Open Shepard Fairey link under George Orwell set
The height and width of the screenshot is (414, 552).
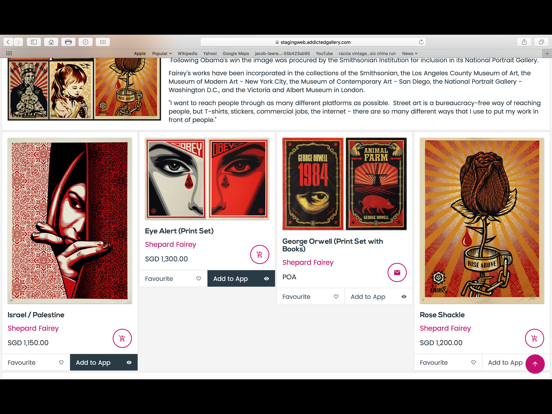tap(308, 262)
